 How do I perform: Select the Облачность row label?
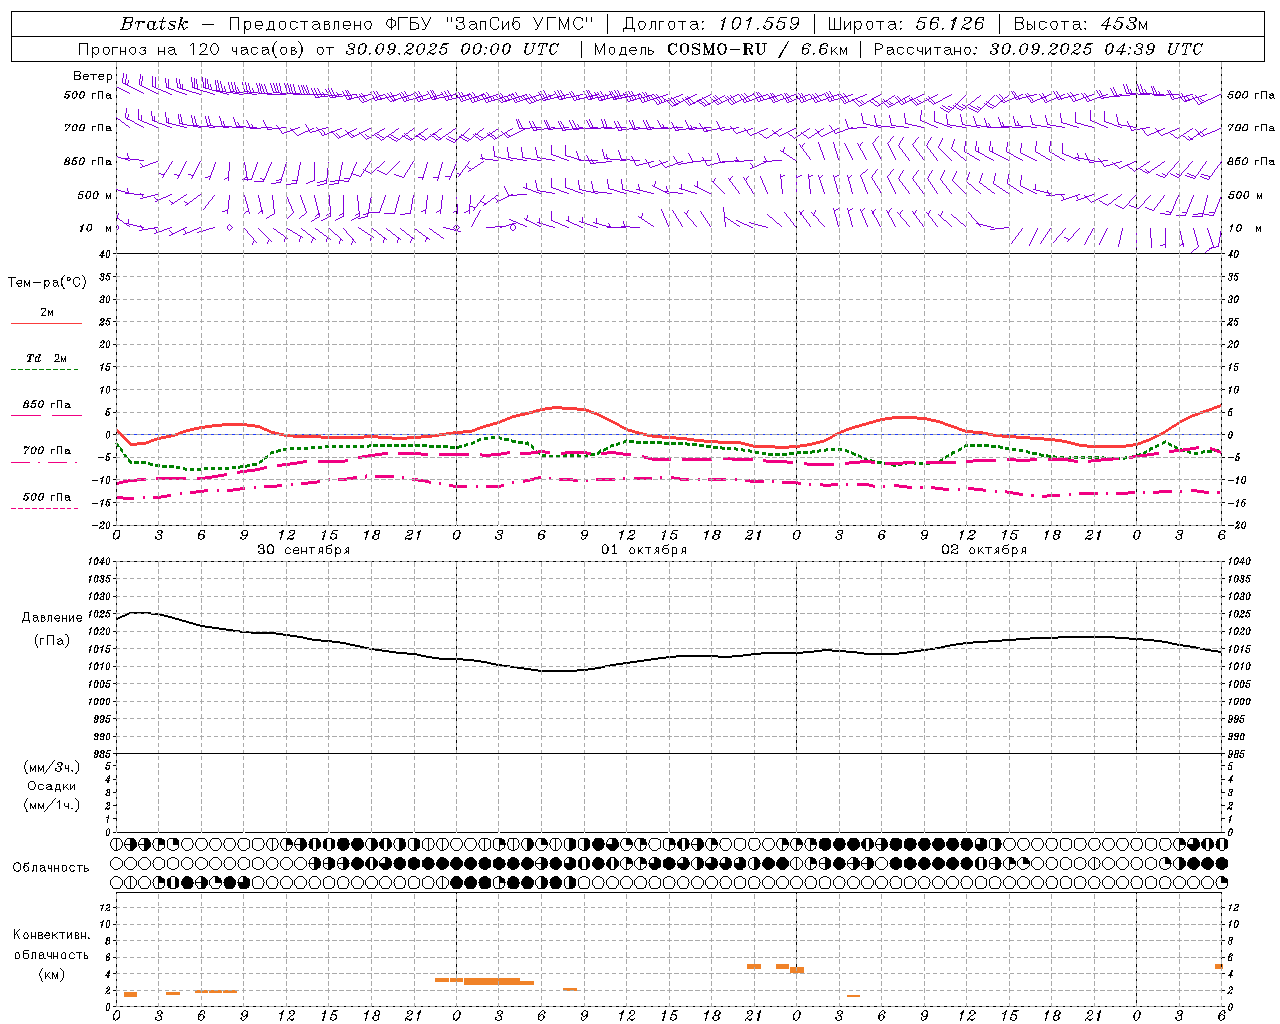pos(50,867)
